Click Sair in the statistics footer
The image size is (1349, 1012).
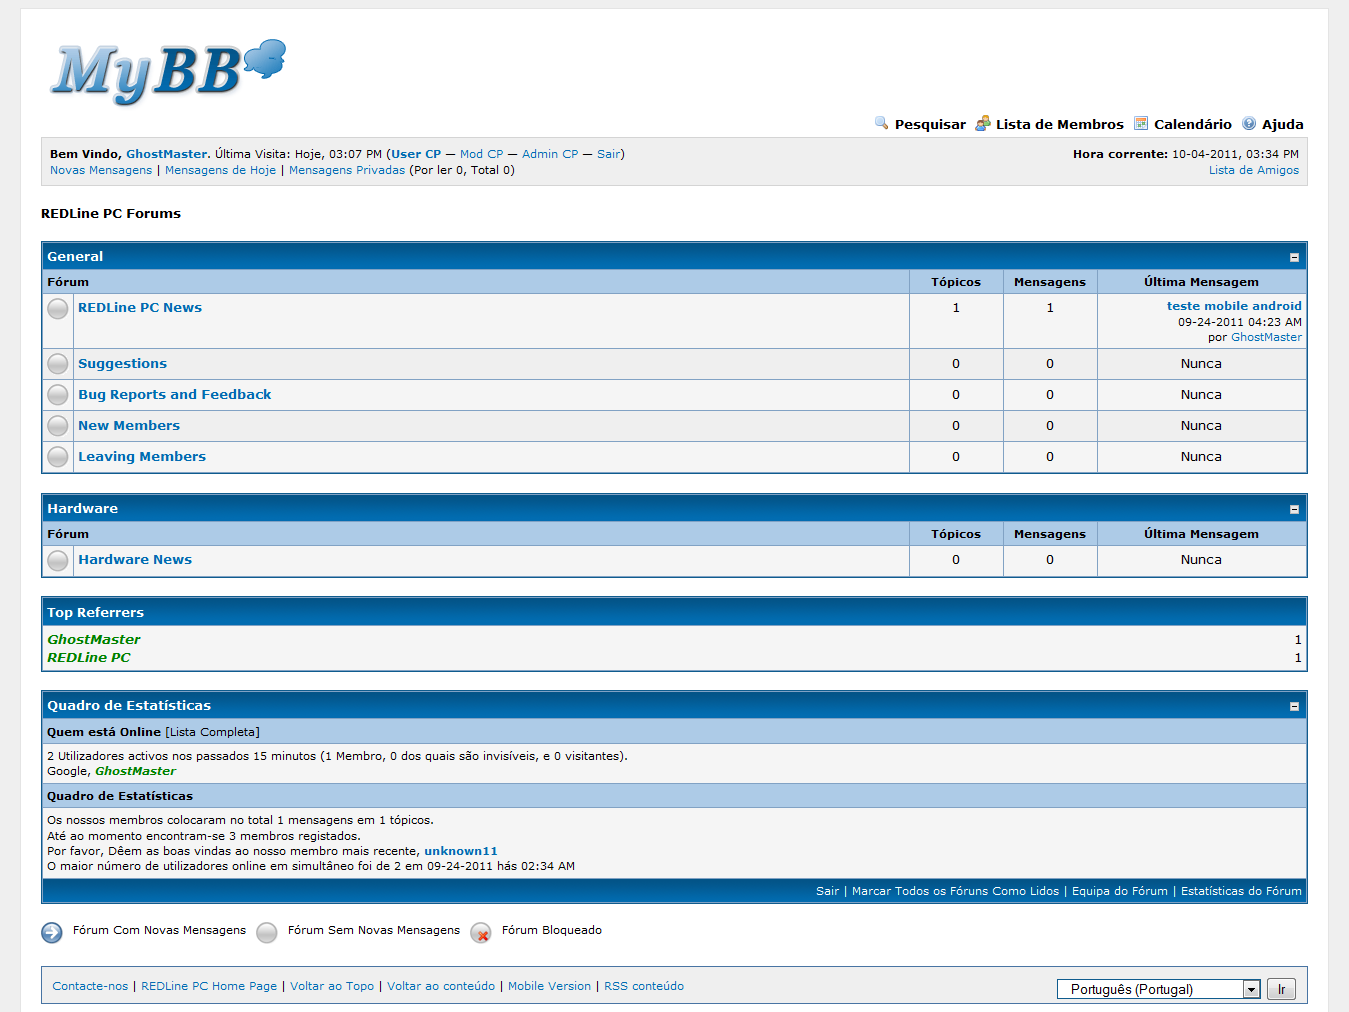pyautogui.click(x=827, y=891)
